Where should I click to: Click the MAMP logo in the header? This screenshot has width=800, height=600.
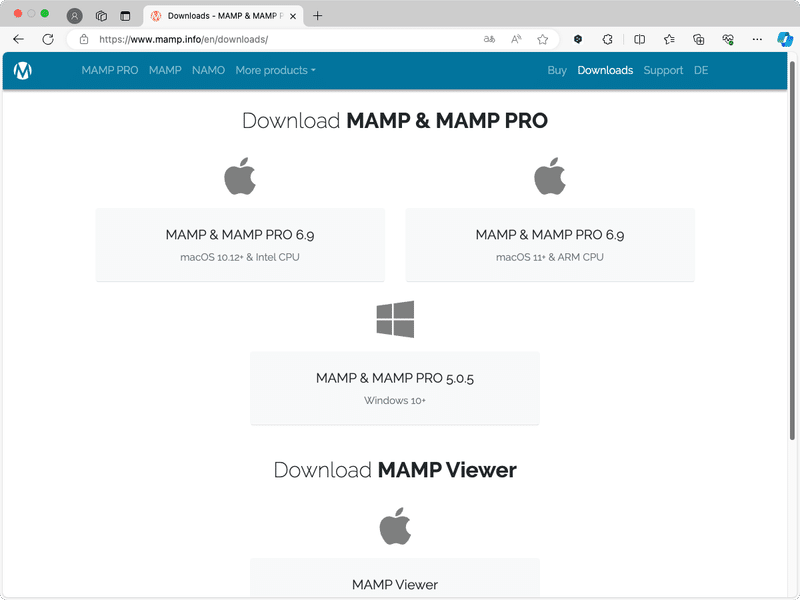22,70
